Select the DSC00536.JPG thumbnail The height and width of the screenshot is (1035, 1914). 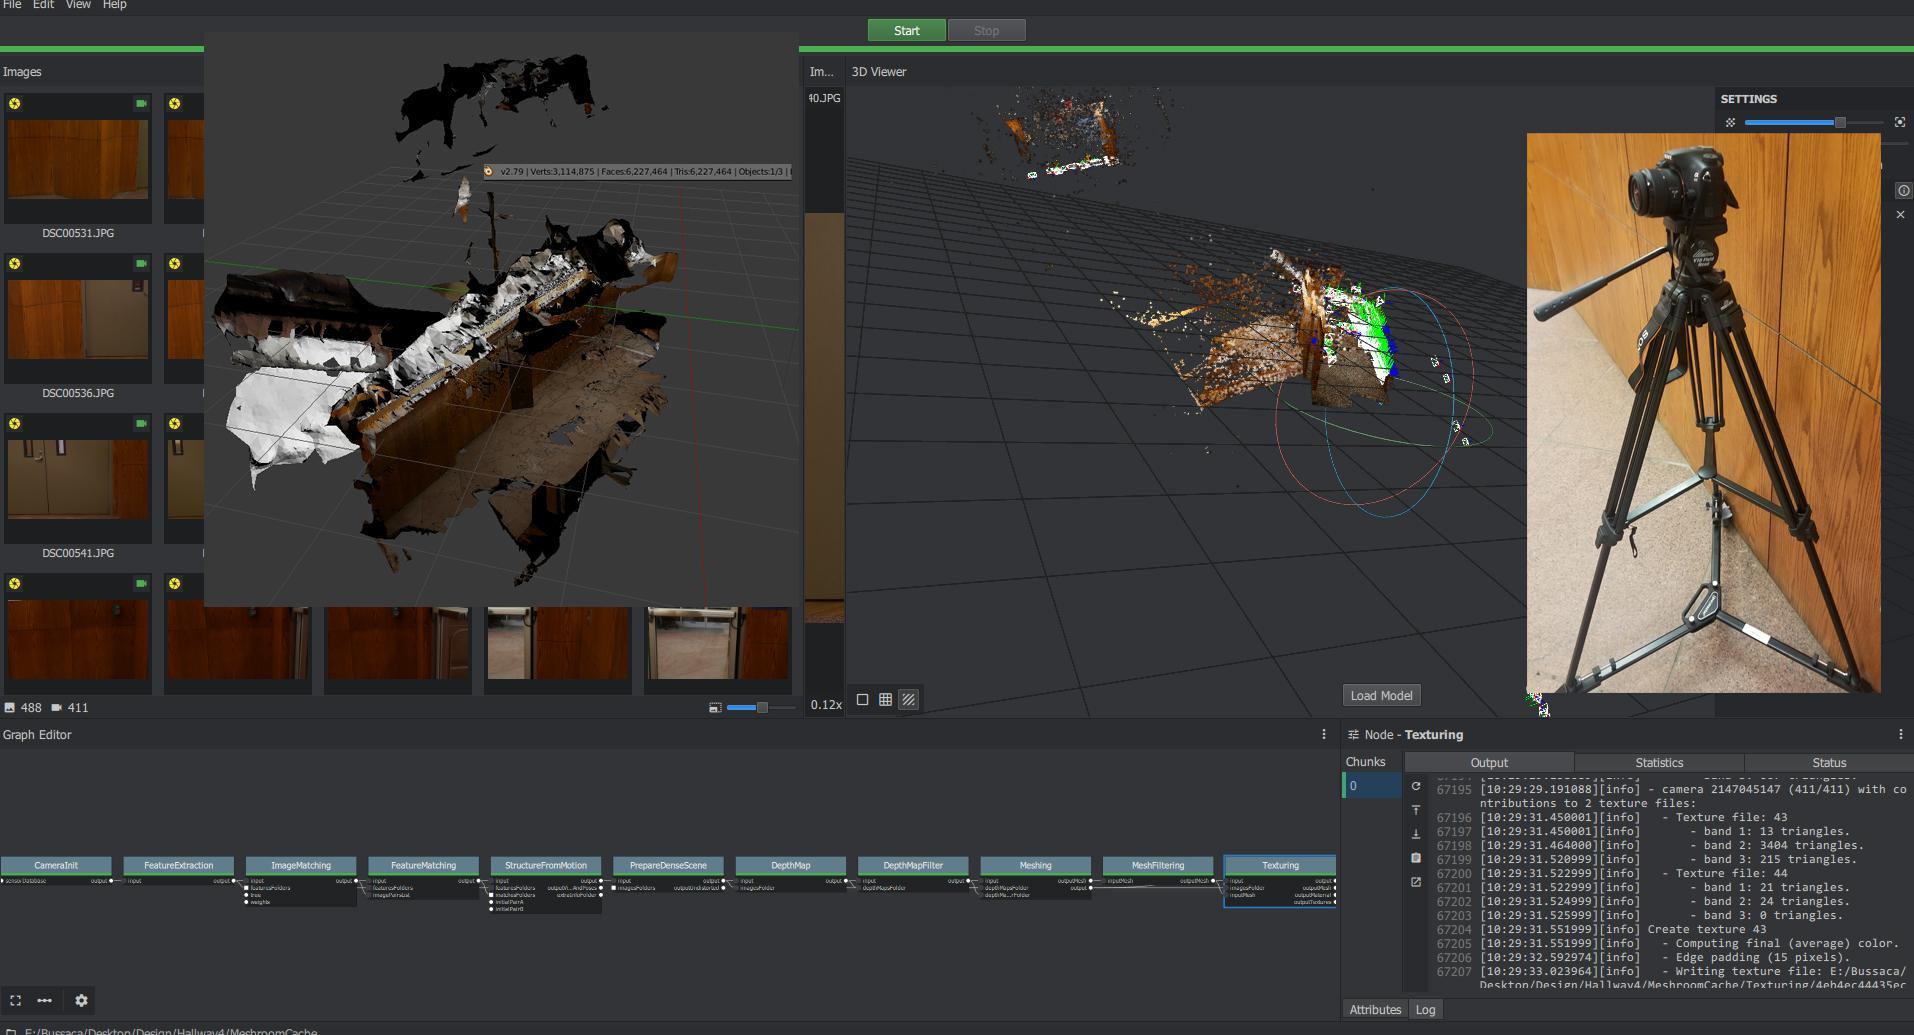78,320
